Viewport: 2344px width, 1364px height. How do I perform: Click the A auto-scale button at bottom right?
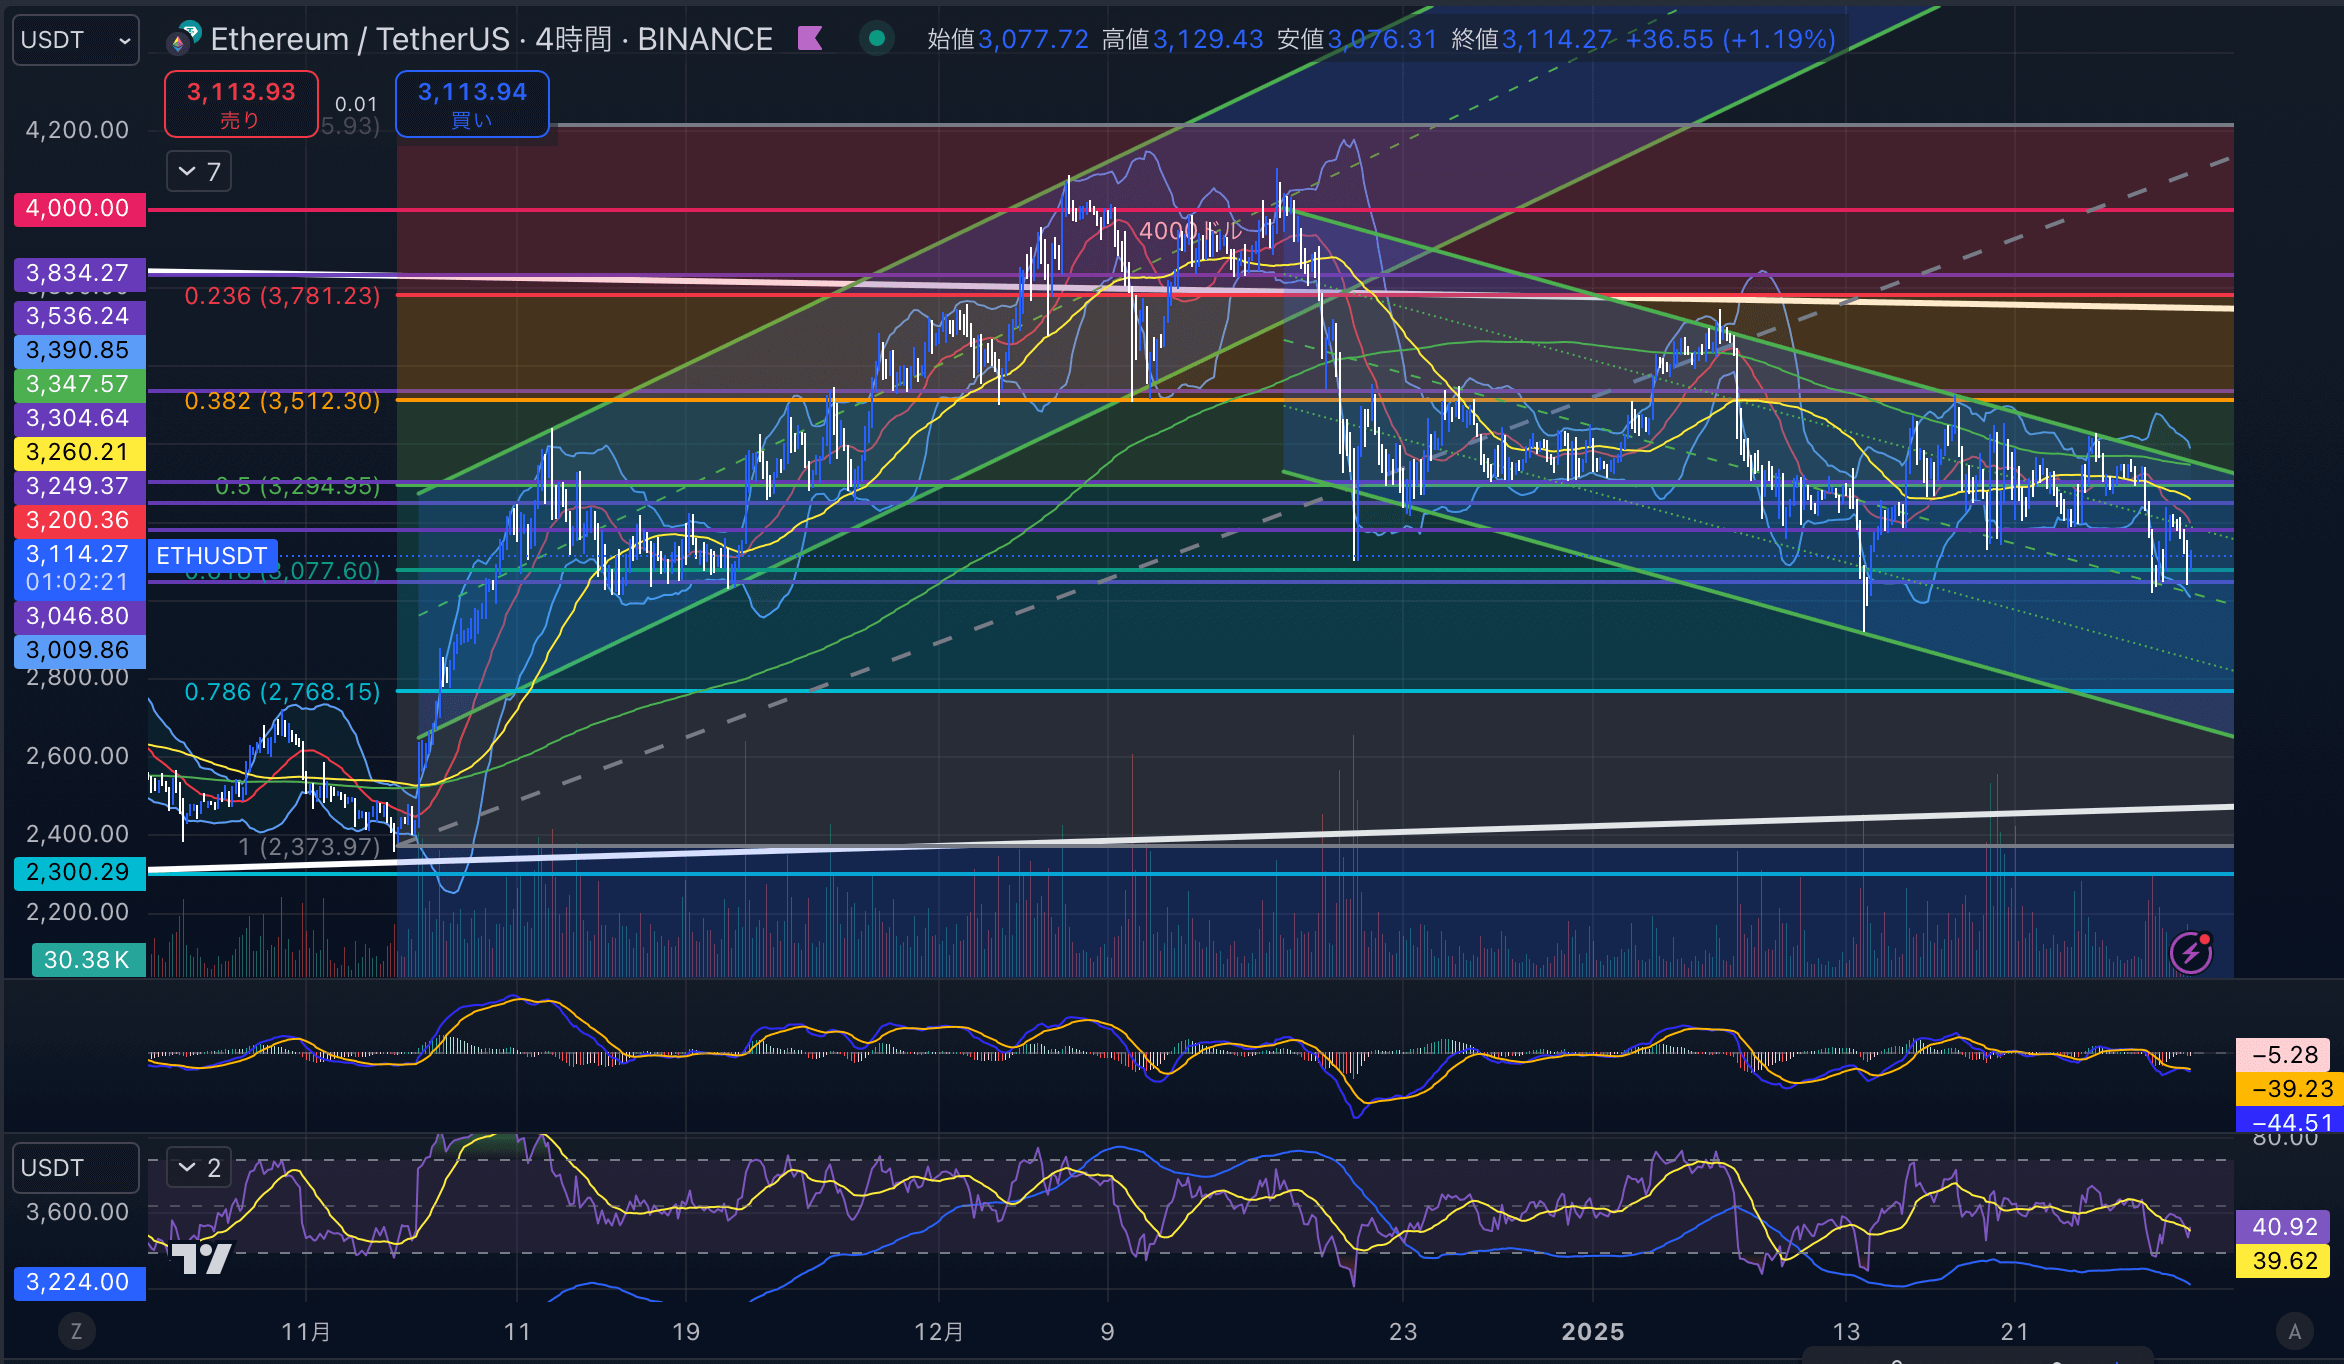[x=2295, y=1331]
